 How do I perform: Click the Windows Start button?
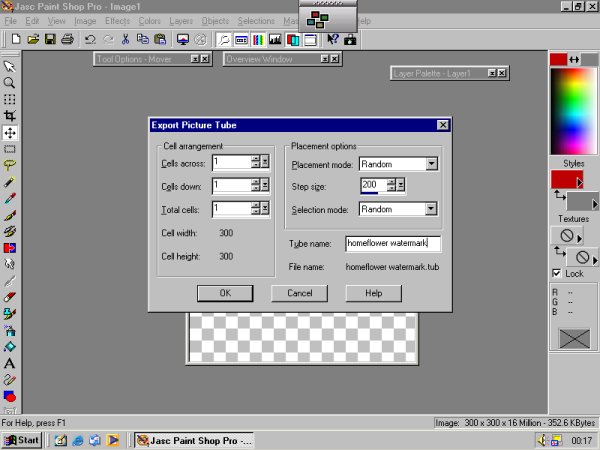(x=22, y=440)
